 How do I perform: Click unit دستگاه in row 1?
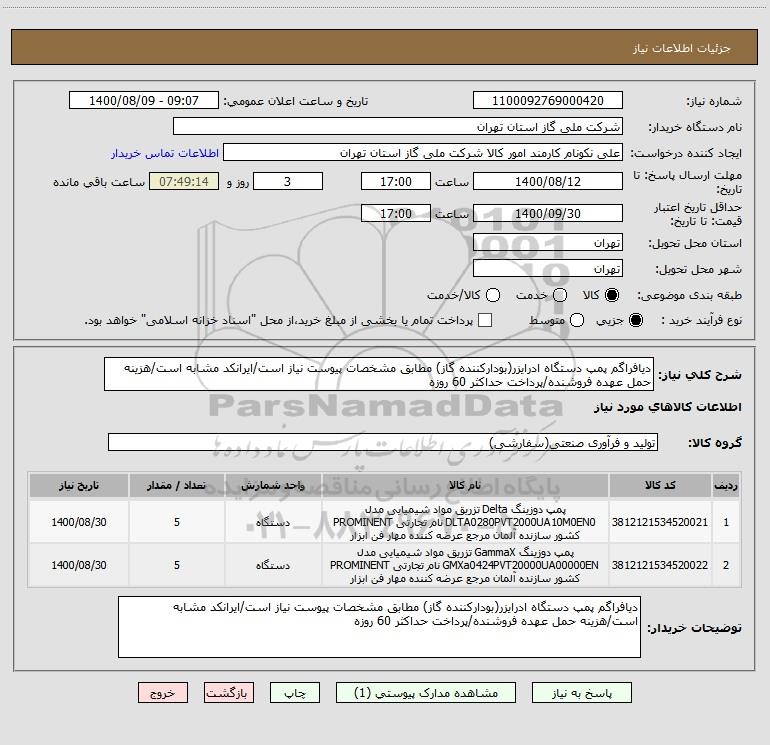(273, 522)
